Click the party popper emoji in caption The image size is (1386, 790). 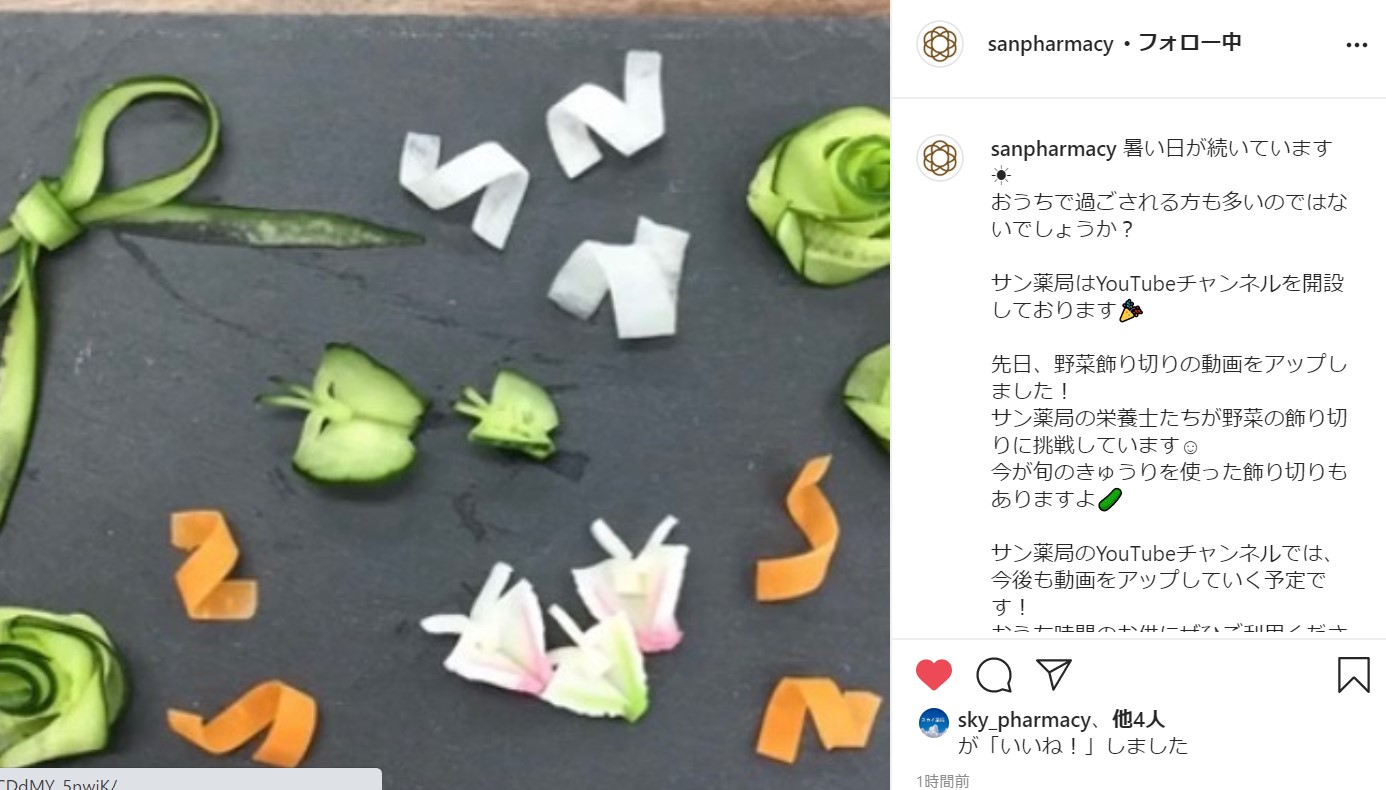(x=1130, y=311)
